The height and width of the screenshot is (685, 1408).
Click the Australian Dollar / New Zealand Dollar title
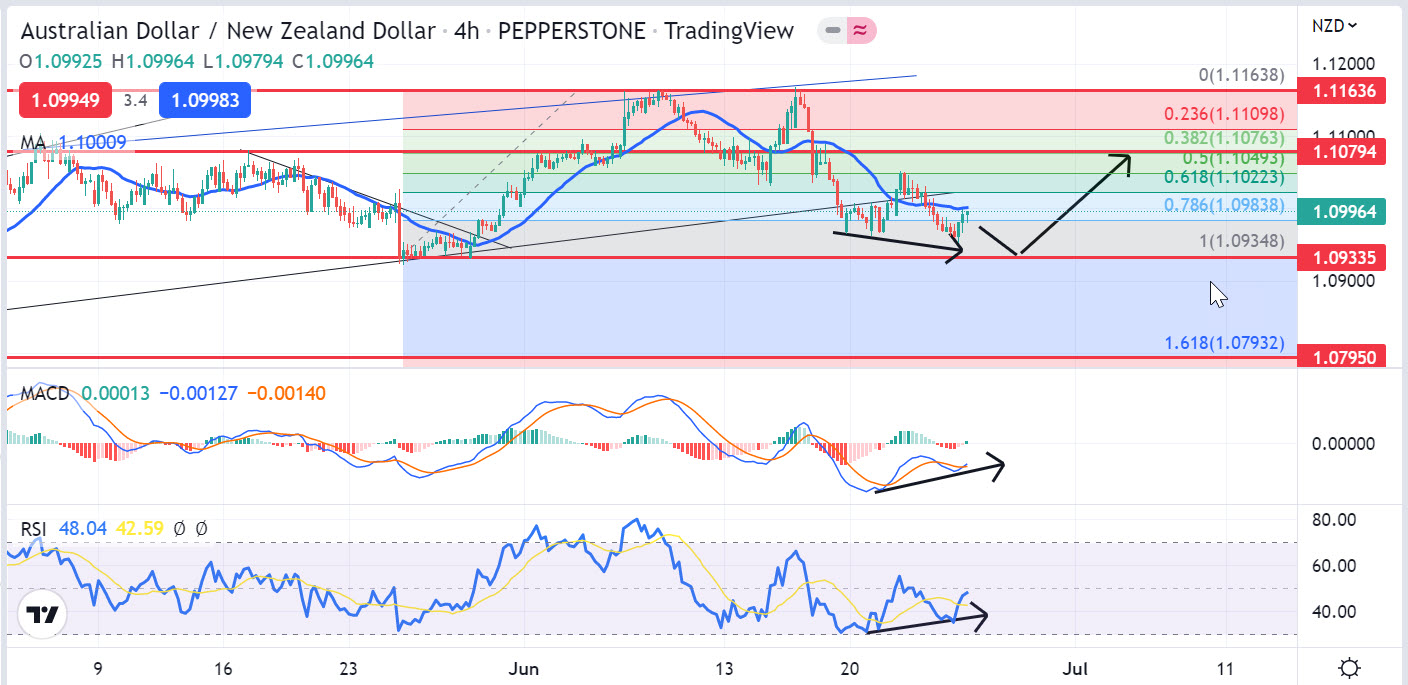tap(228, 31)
